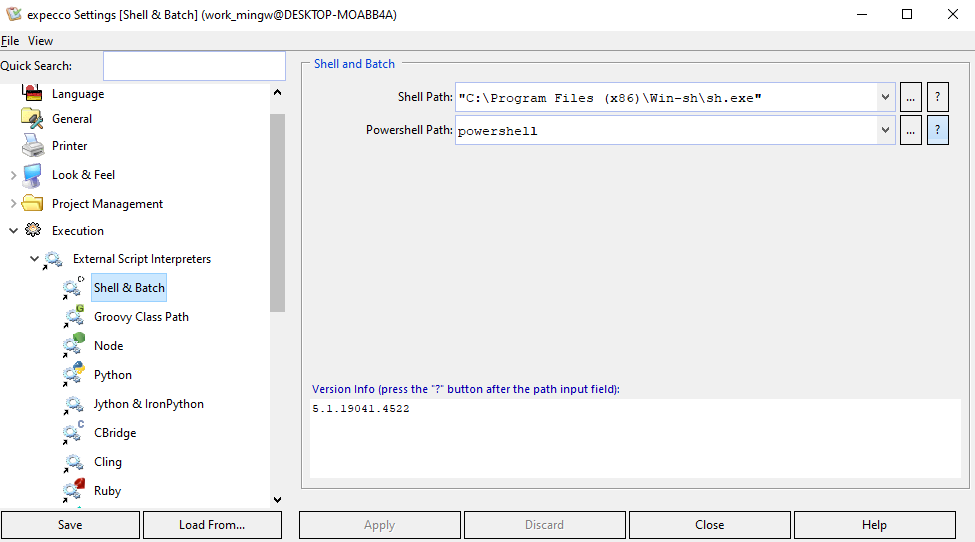
Task: Click the Node icon in settings tree
Action: click(x=74, y=346)
